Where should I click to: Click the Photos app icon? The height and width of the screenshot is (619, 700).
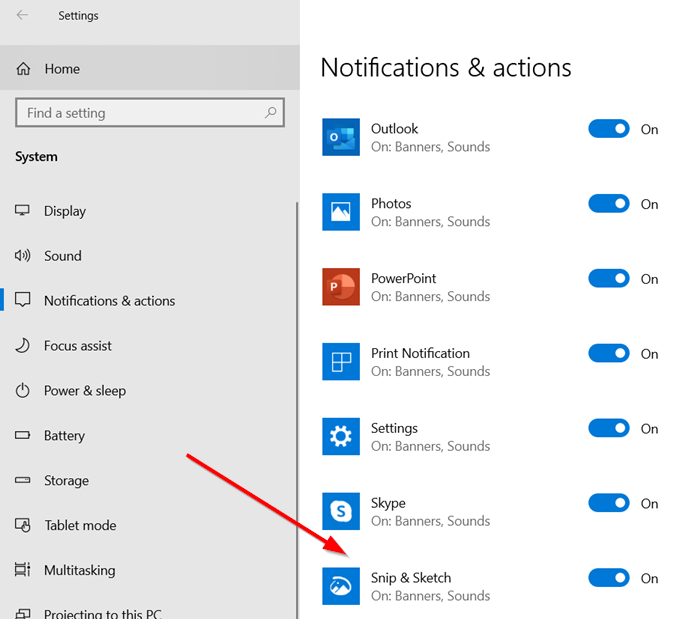(x=340, y=212)
